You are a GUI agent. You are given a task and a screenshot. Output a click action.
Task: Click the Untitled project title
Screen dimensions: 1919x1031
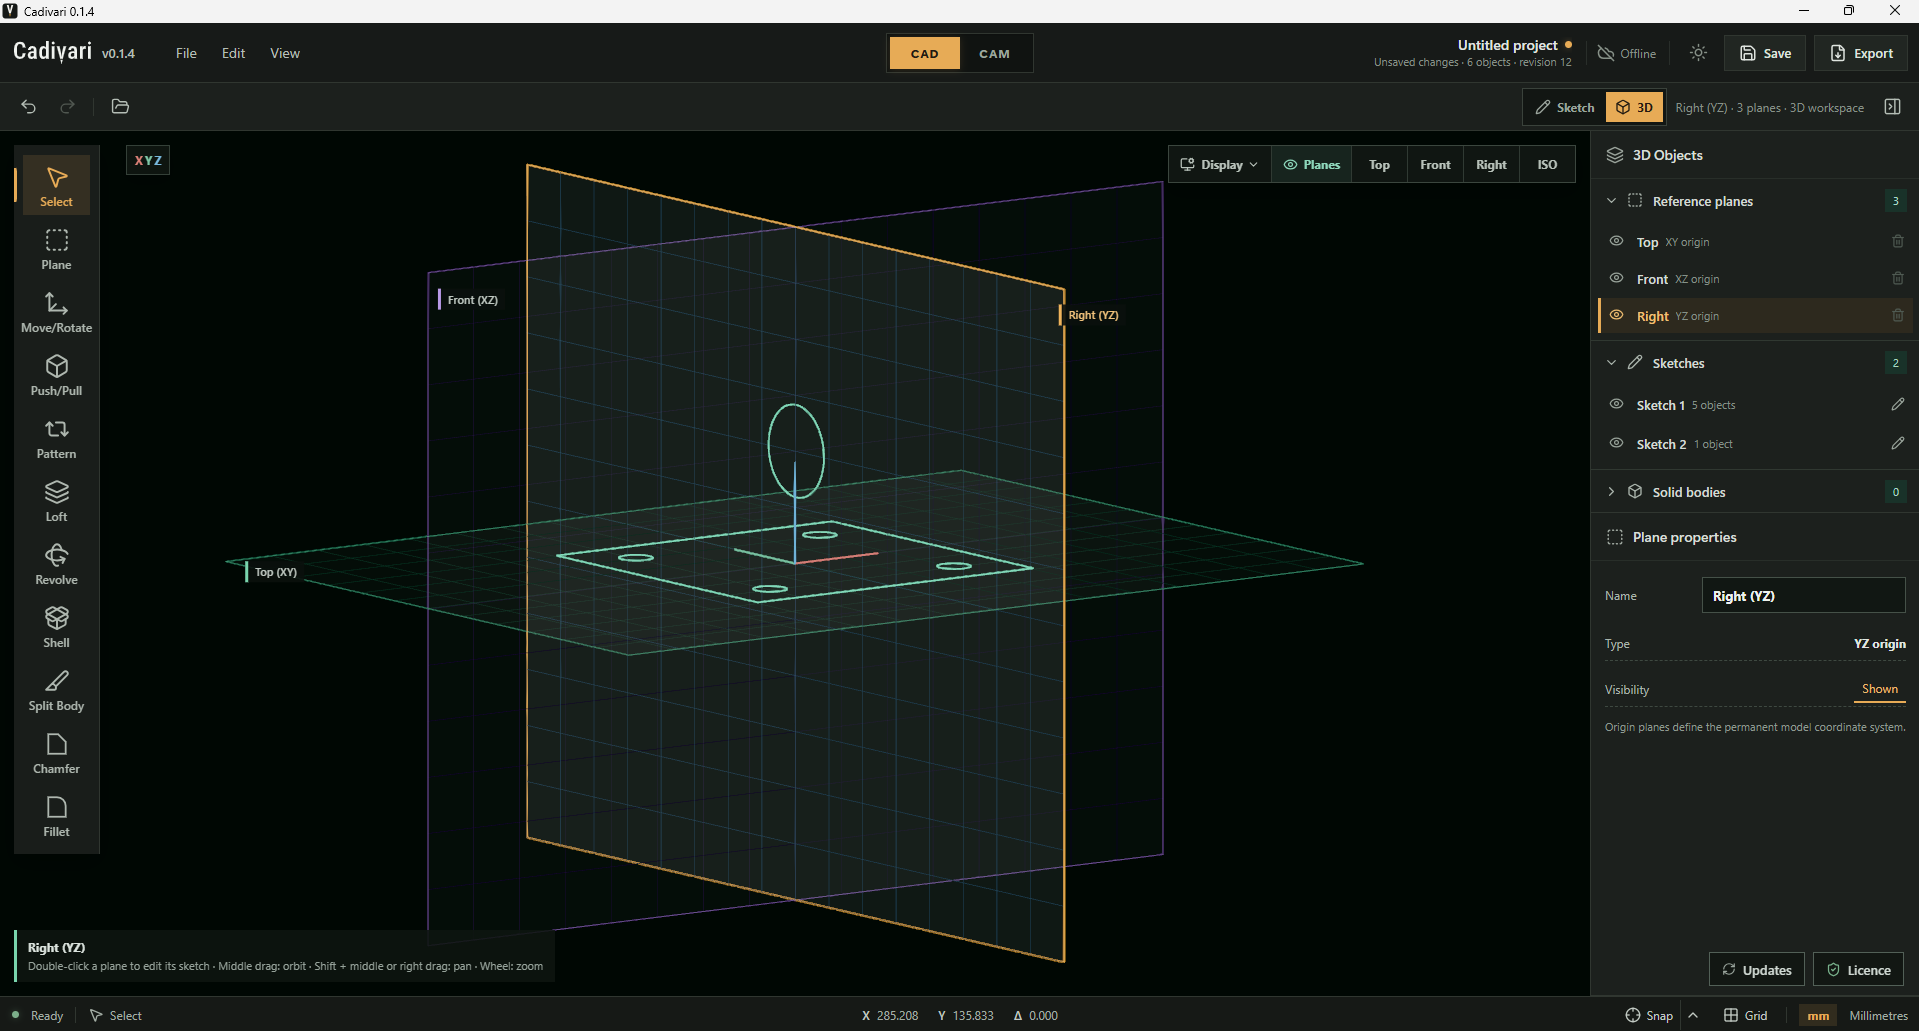pos(1507,45)
